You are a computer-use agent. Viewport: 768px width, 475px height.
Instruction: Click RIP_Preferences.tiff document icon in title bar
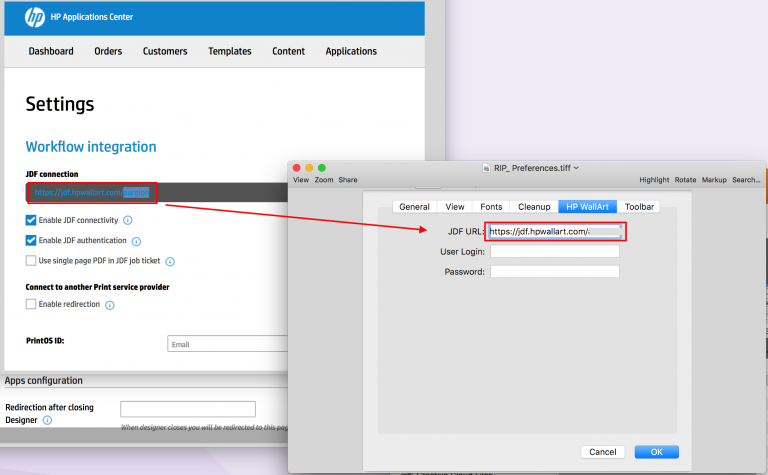486,168
